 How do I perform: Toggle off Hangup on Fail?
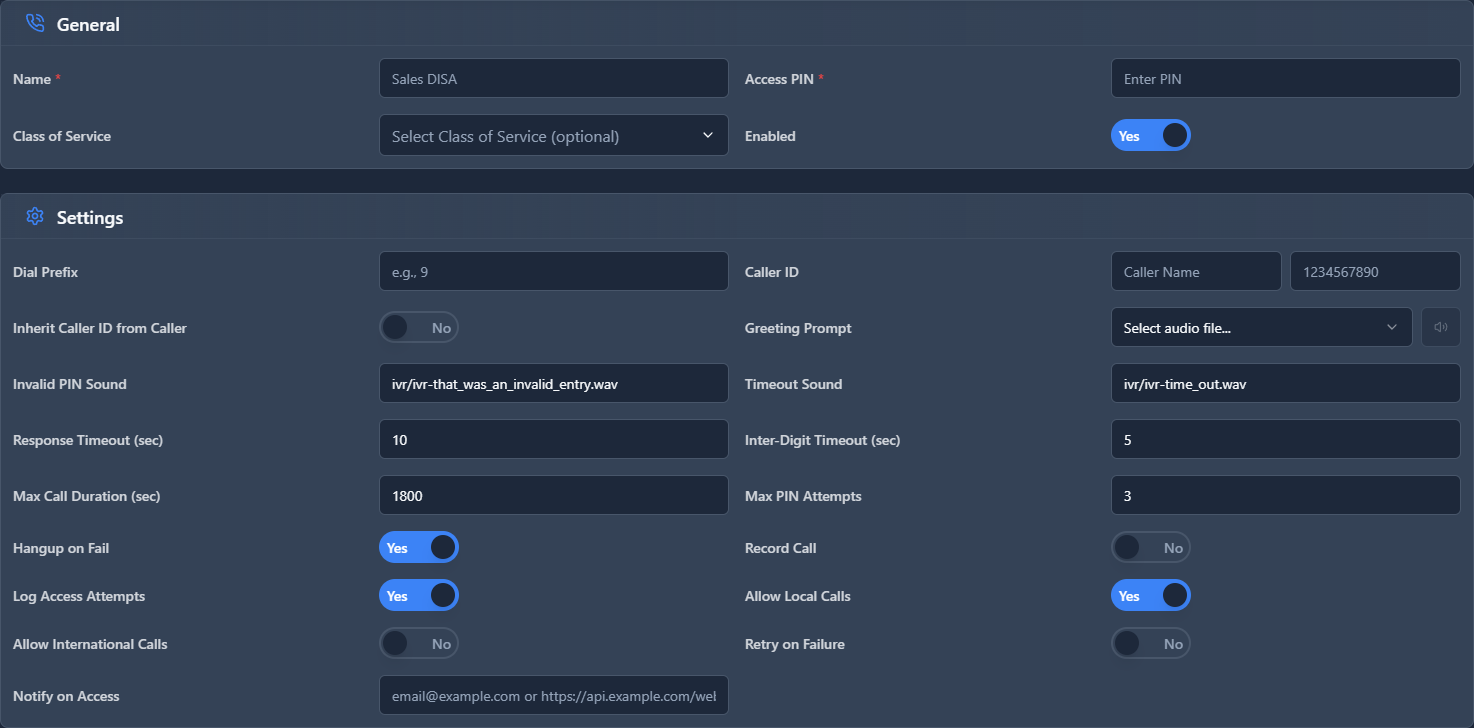(x=418, y=548)
